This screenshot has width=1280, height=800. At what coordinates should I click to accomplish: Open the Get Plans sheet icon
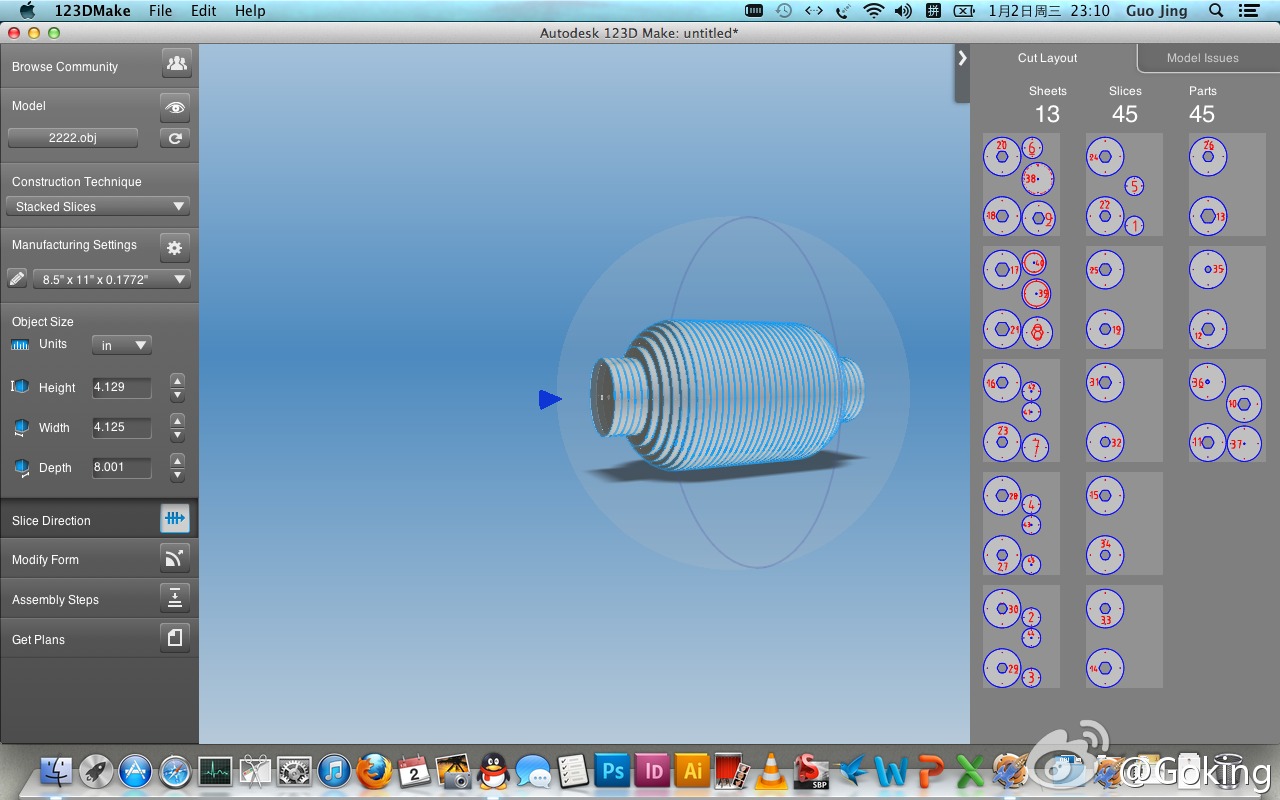(175, 638)
